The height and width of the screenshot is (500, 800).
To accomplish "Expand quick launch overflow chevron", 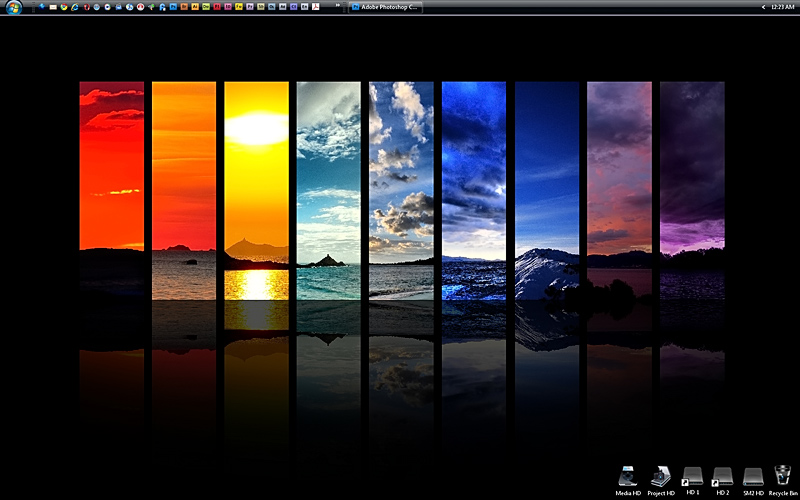I will [x=338, y=5].
